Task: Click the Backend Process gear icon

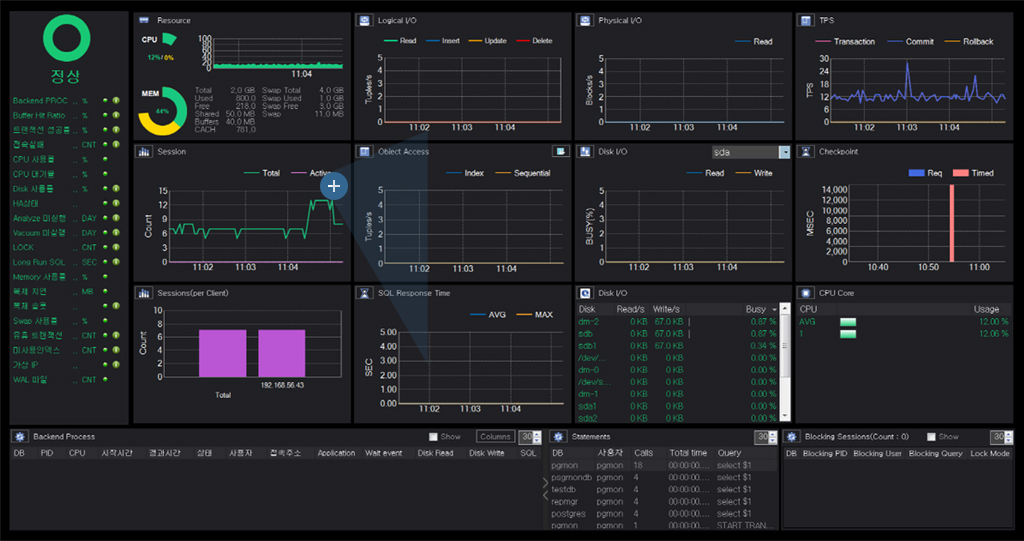Action: tap(20, 437)
